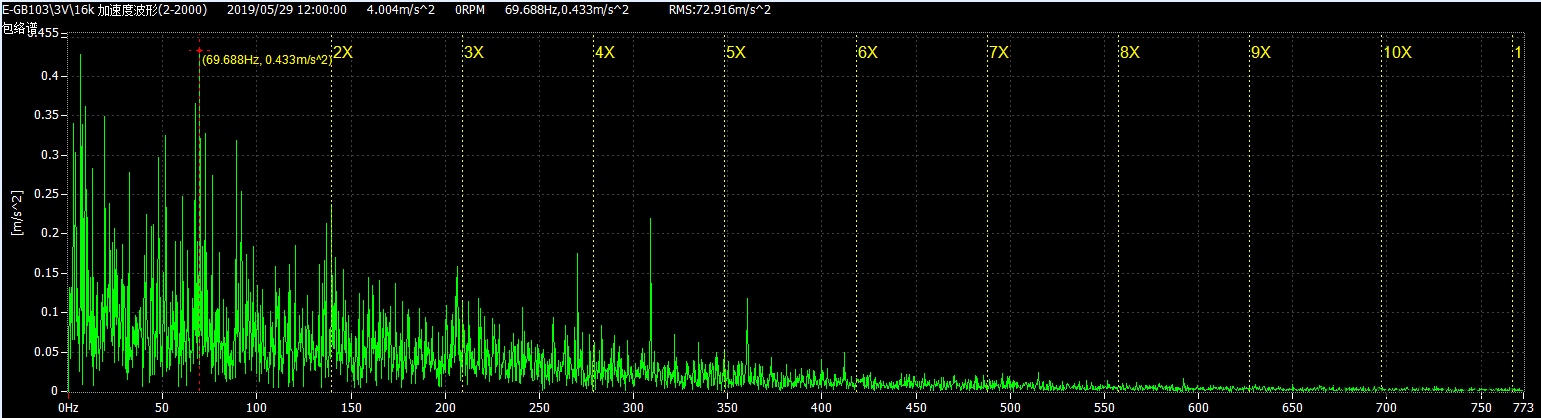Select the 9X harmonic marker label
This screenshot has height=418, width=1541.
tap(1260, 52)
